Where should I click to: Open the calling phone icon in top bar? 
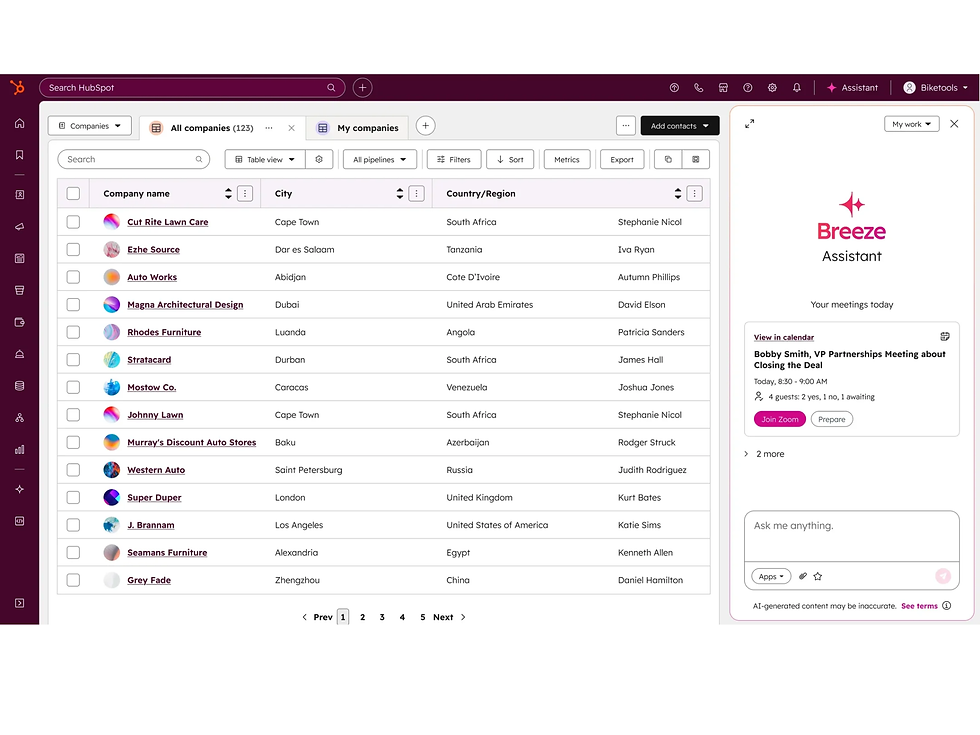tap(699, 88)
